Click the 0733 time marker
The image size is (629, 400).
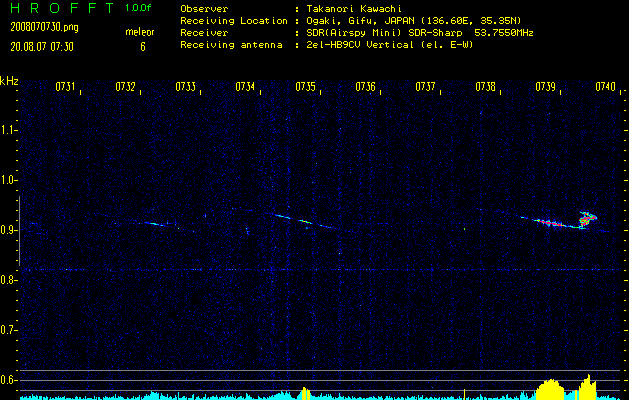tap(186, 87)
